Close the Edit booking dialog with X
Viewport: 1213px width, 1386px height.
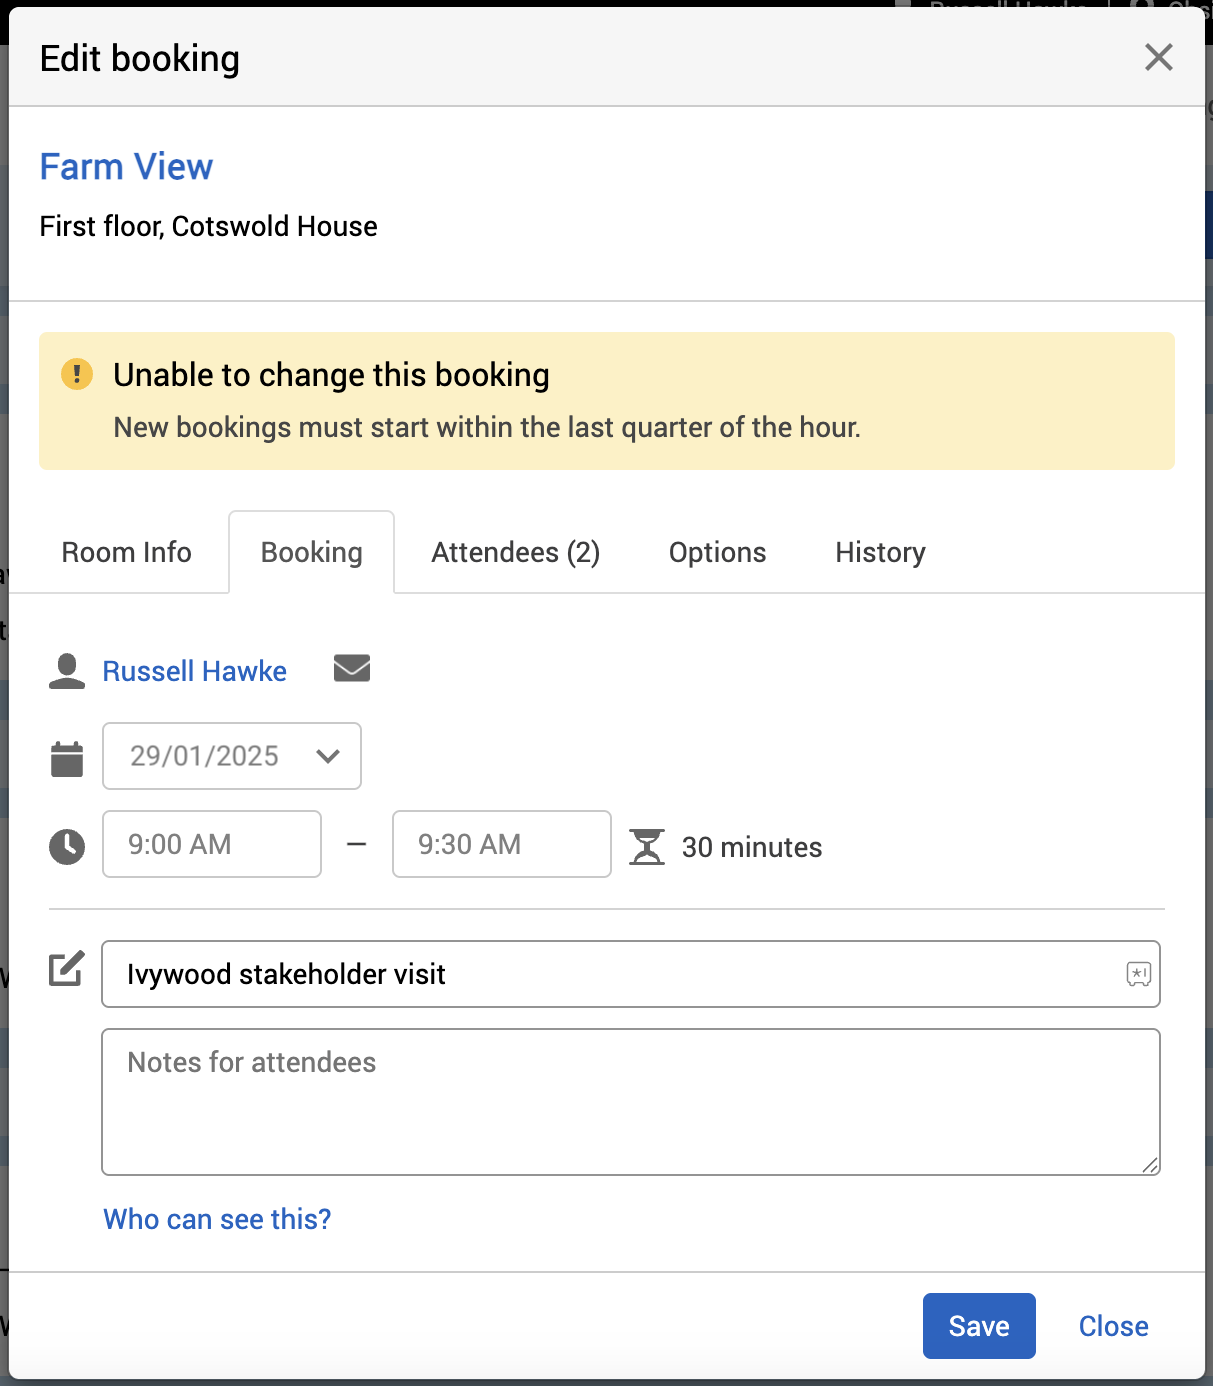coord(1158,57)
